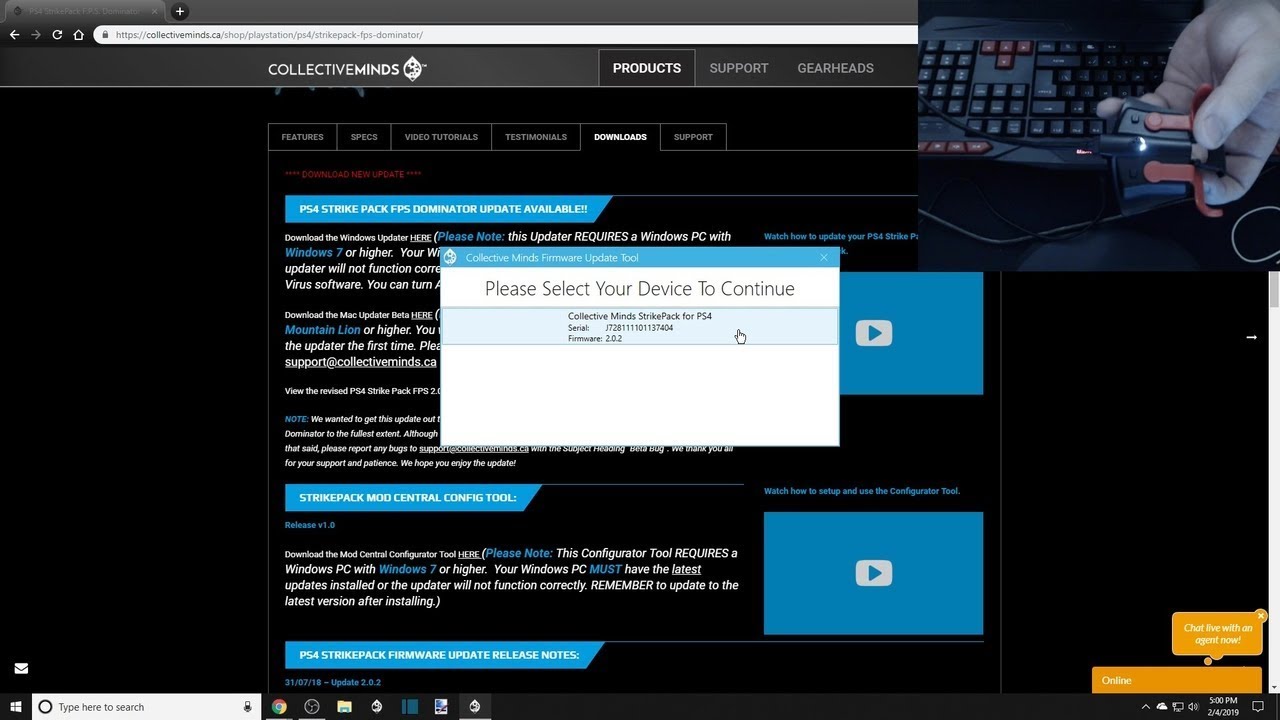Click the taskbar microphone icon

coord(248,707)
